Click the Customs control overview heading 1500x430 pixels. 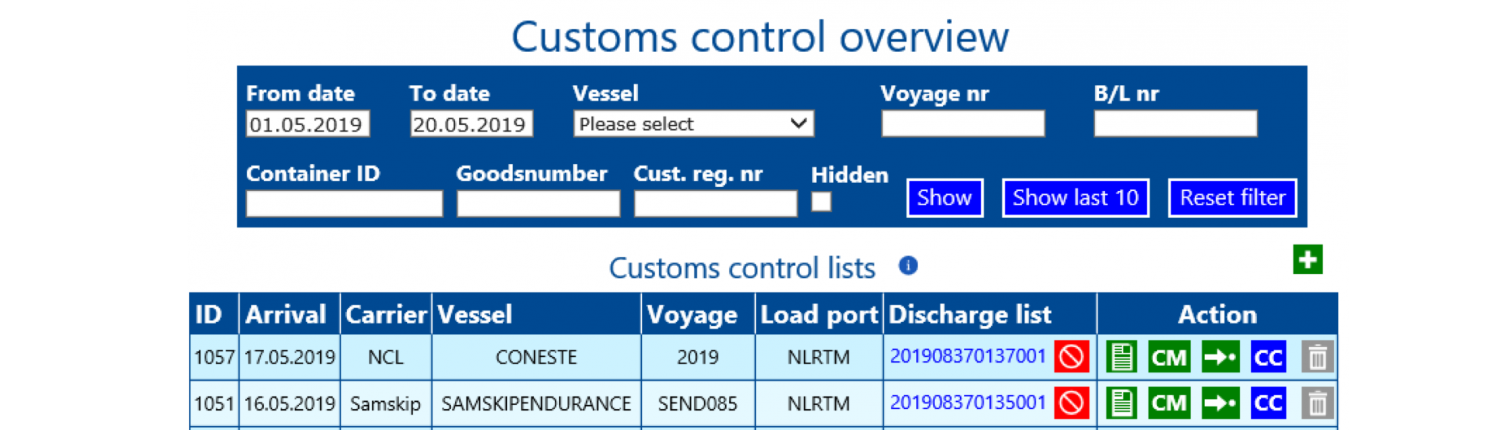[760, 37]
